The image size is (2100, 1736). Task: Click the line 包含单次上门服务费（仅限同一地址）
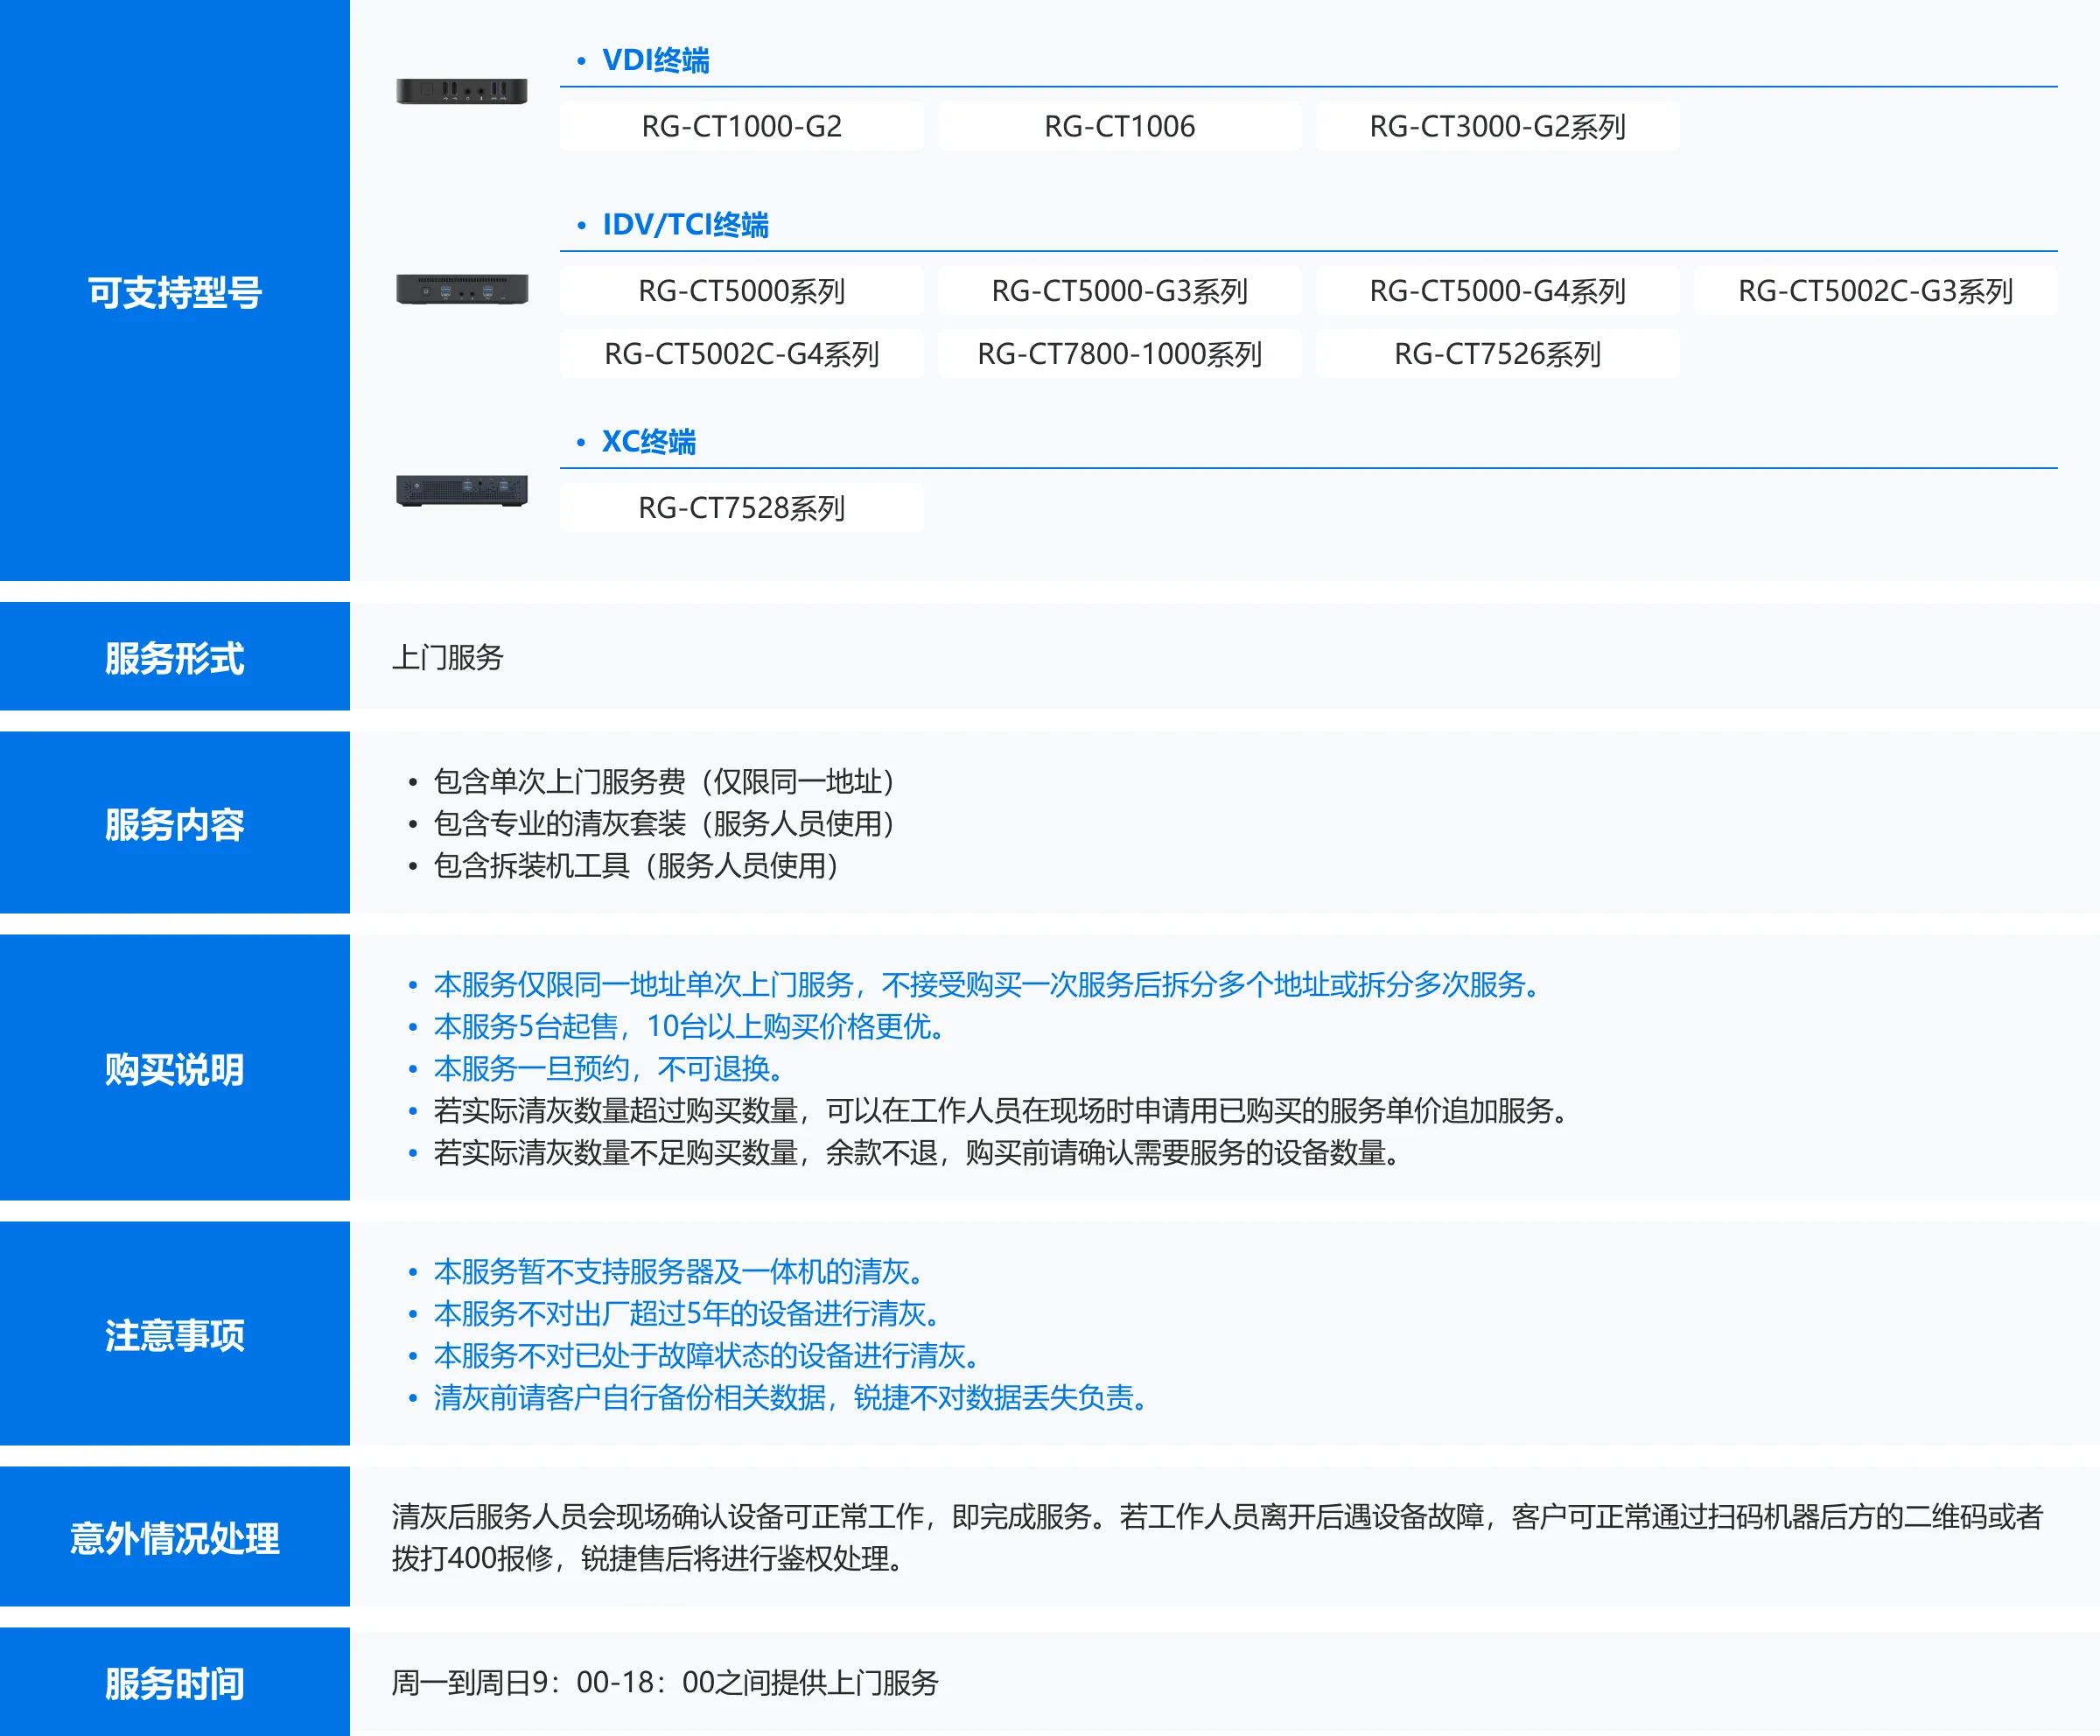pos(664,781)
